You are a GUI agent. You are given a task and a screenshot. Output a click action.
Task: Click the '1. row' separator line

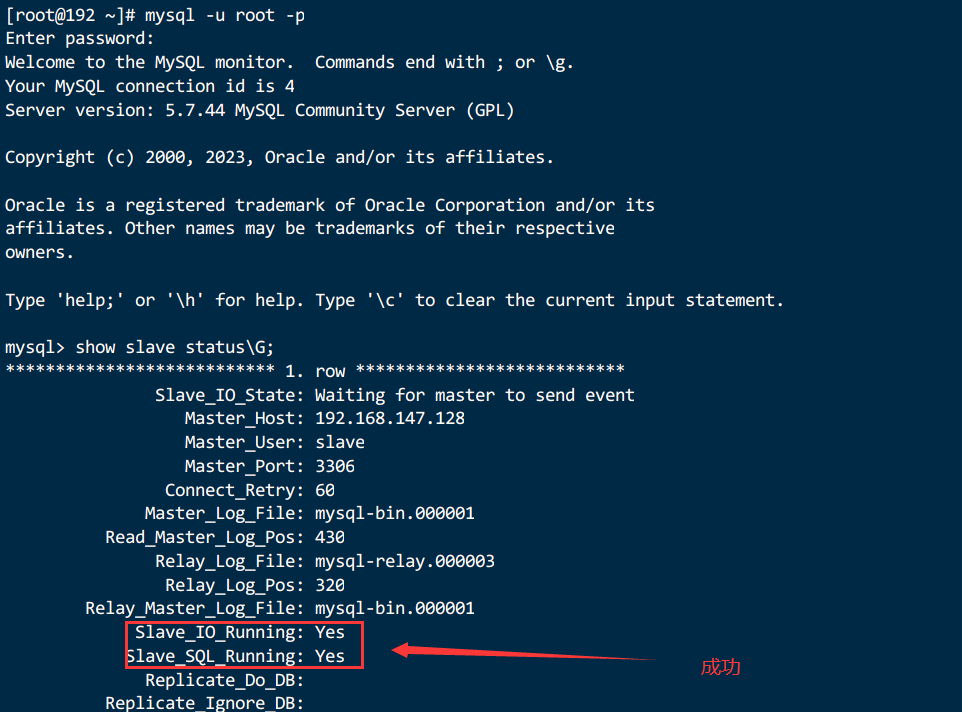point(315,370)
